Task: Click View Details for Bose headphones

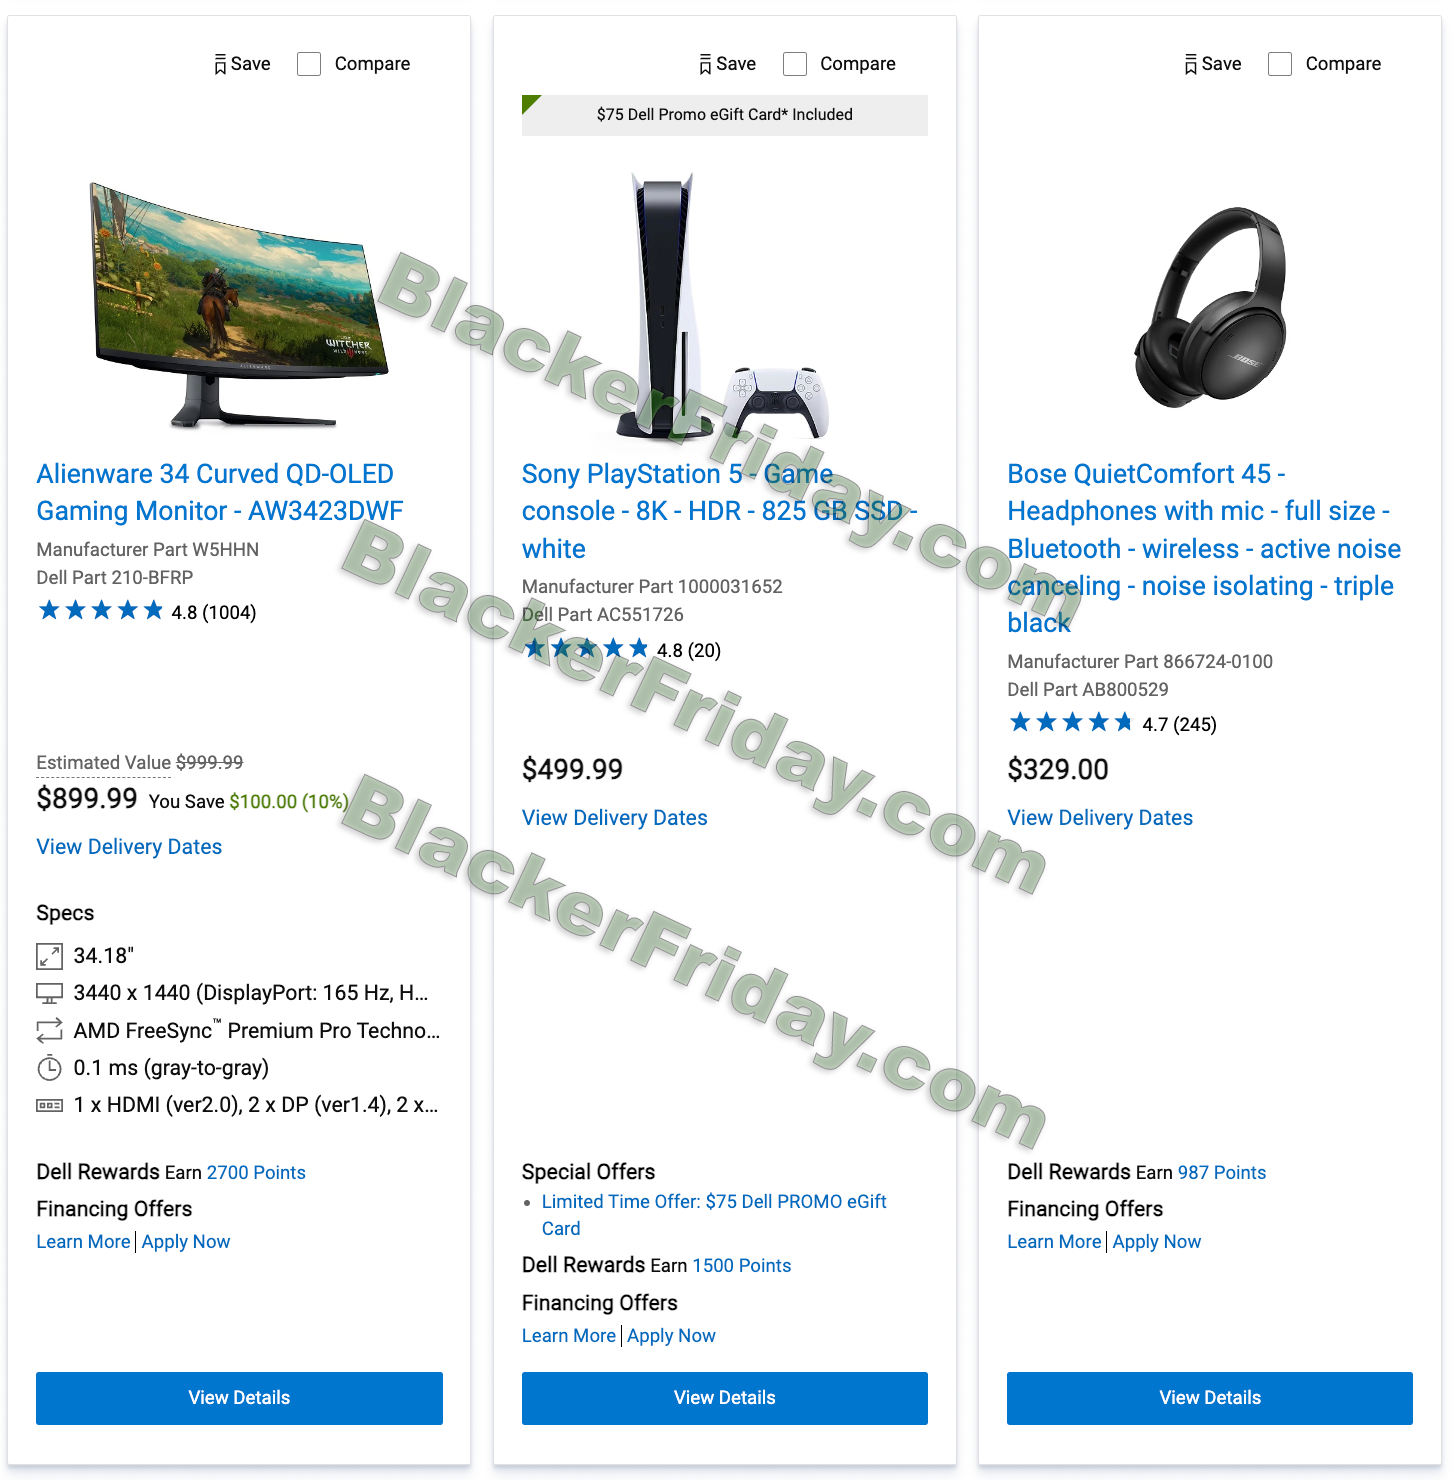Action: click(1210, 1398)
